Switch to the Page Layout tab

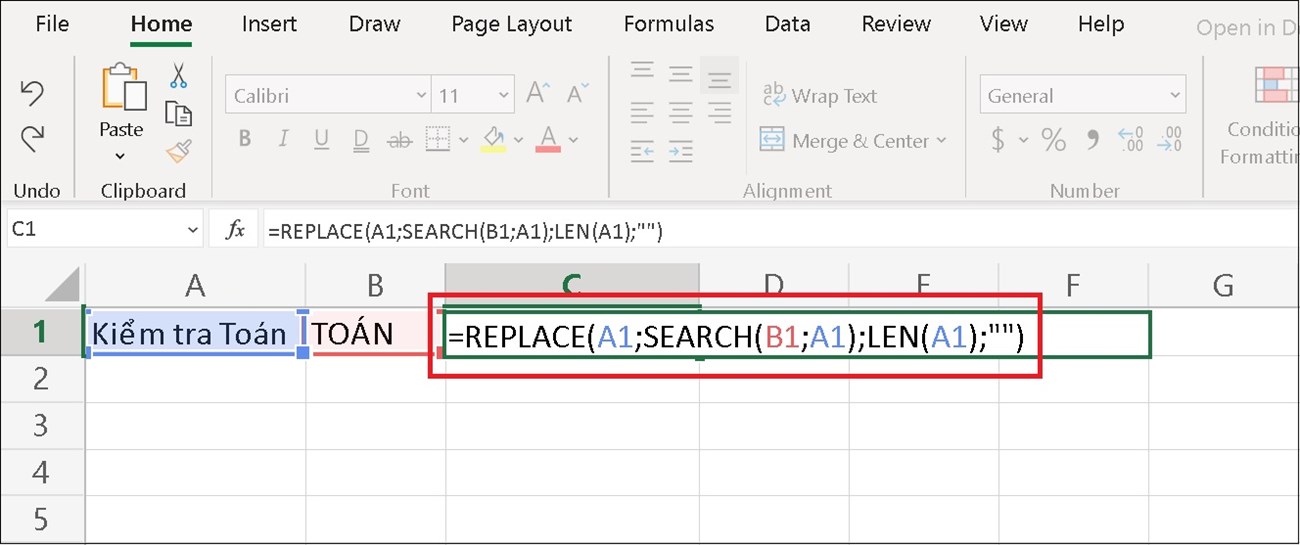[x=512, y=24]
